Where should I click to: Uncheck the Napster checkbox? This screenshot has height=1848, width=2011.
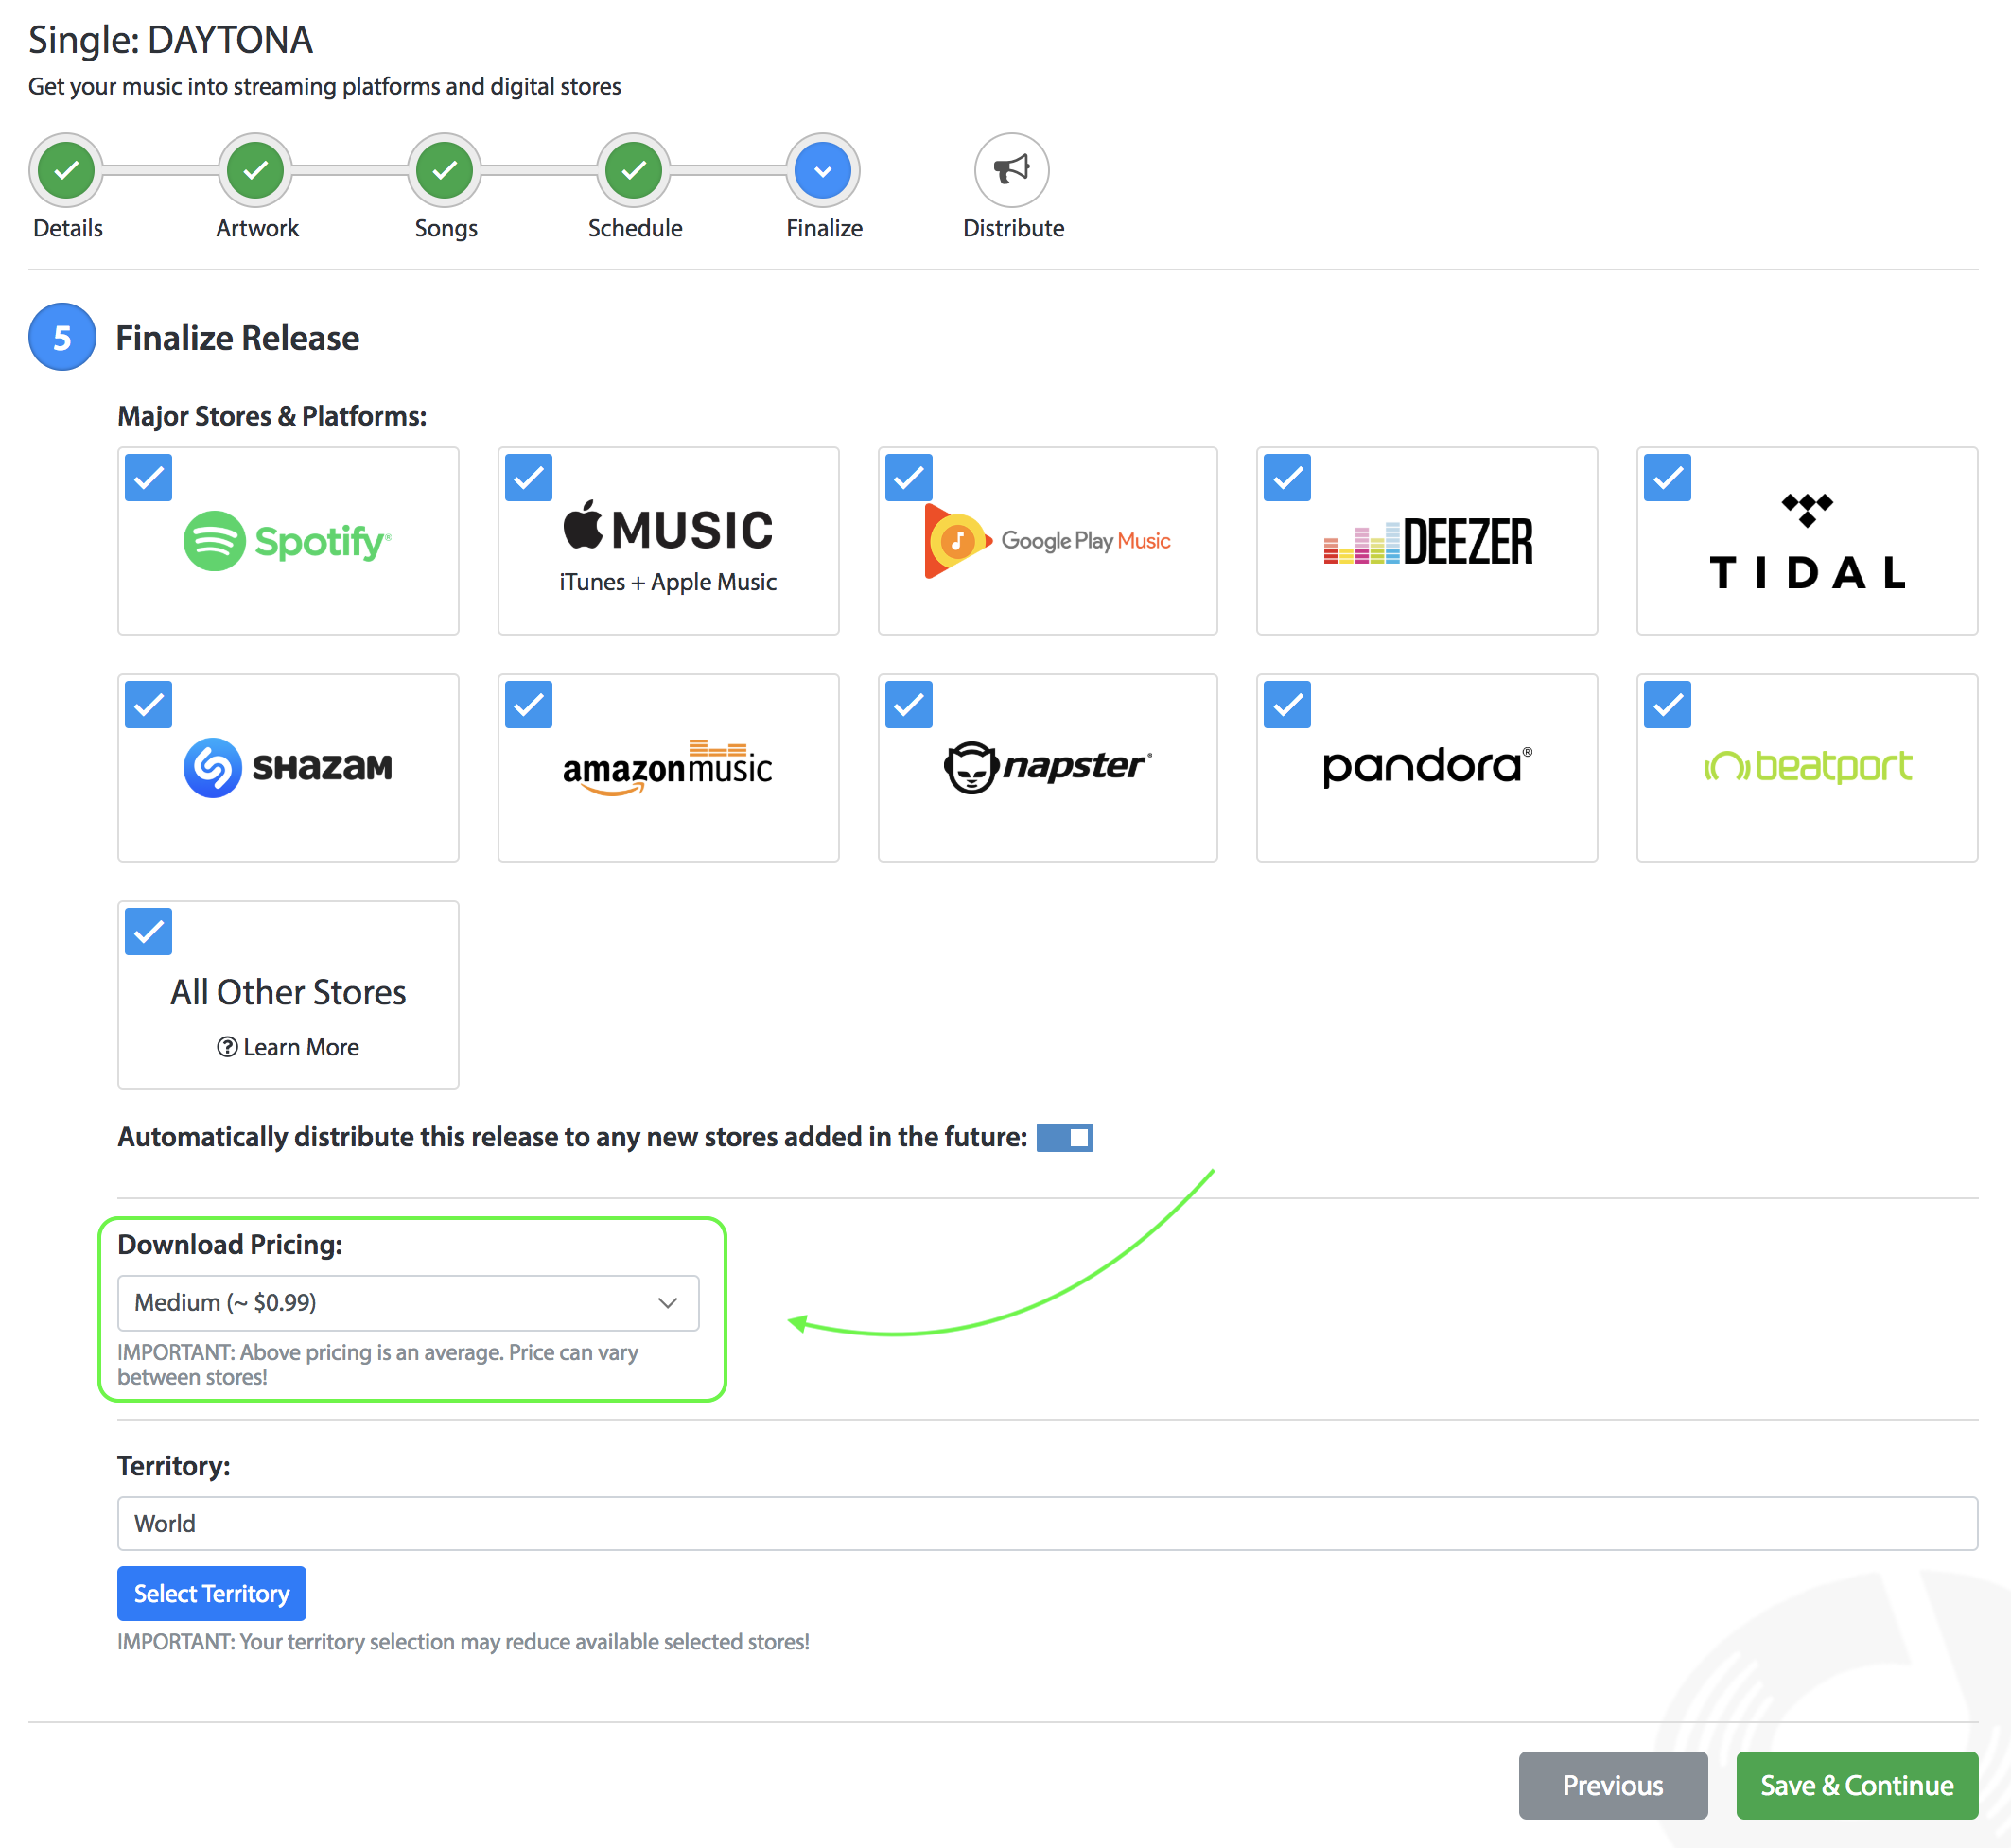(x=909, y=705)
